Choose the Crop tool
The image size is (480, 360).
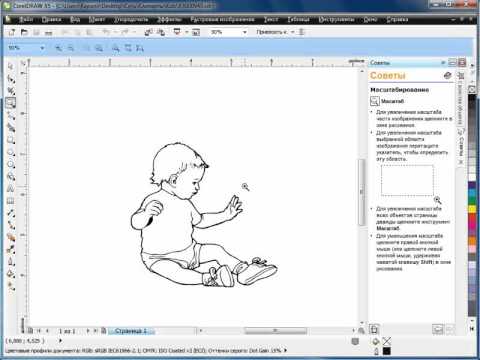[11, 91]
